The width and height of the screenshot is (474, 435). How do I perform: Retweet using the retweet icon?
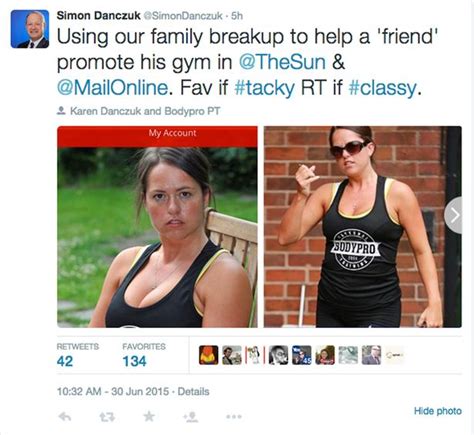(107, 417)
